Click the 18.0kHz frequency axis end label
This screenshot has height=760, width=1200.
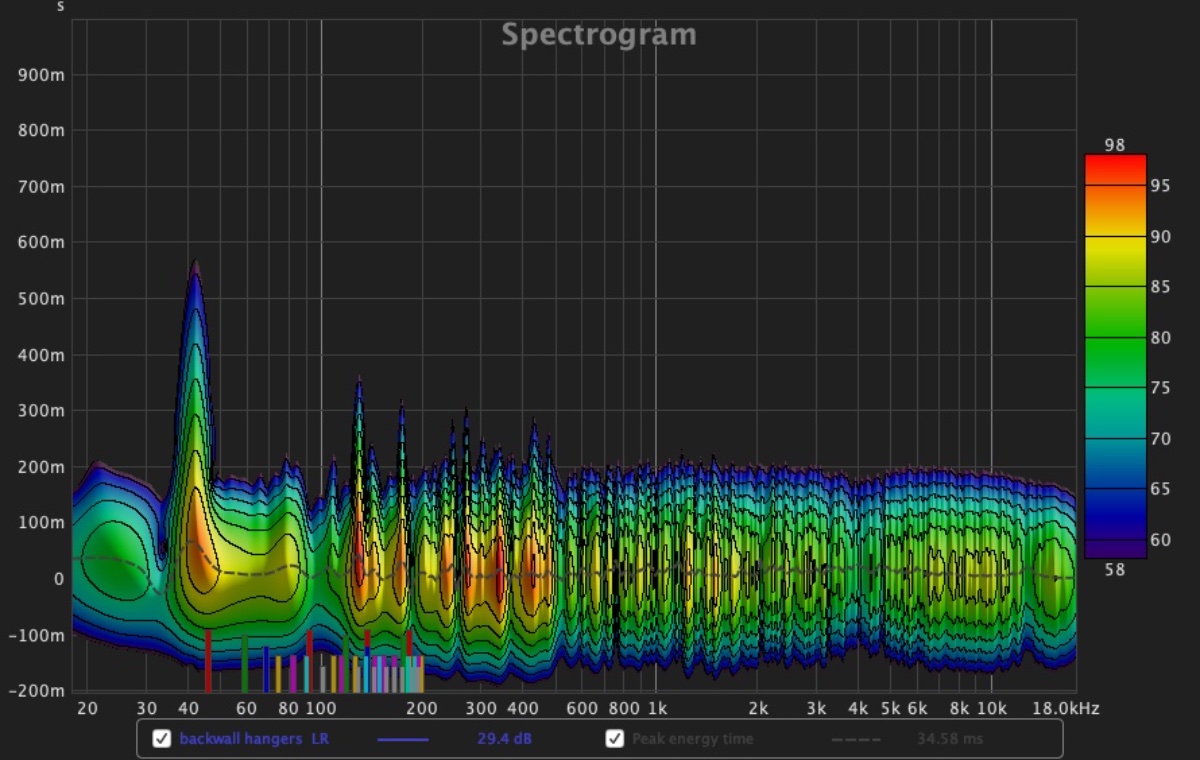click(x=1066, y=709)
